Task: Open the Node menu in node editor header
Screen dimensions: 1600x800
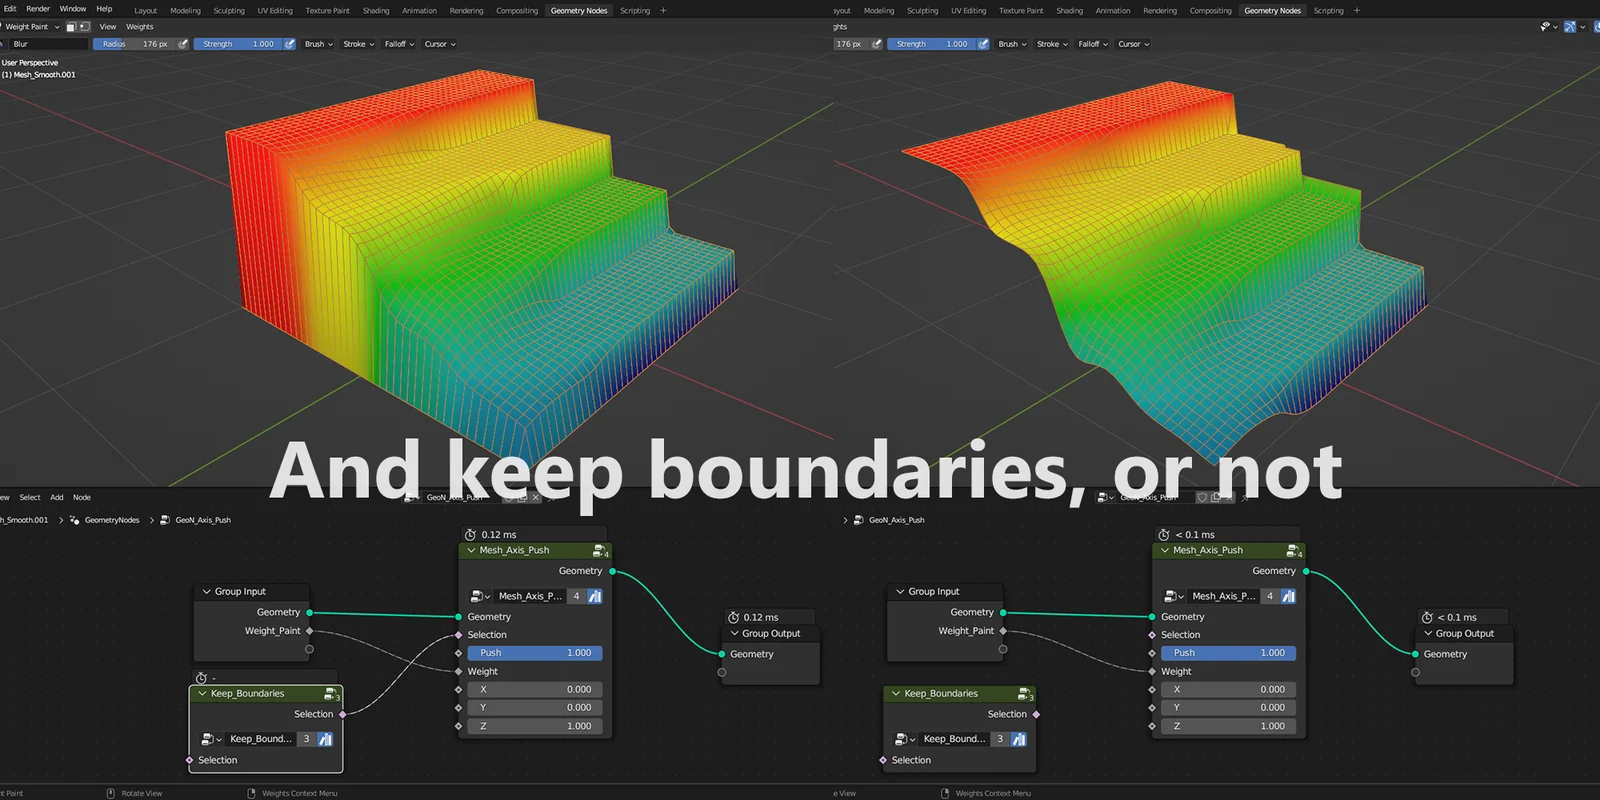Action: tap(82, 497)
